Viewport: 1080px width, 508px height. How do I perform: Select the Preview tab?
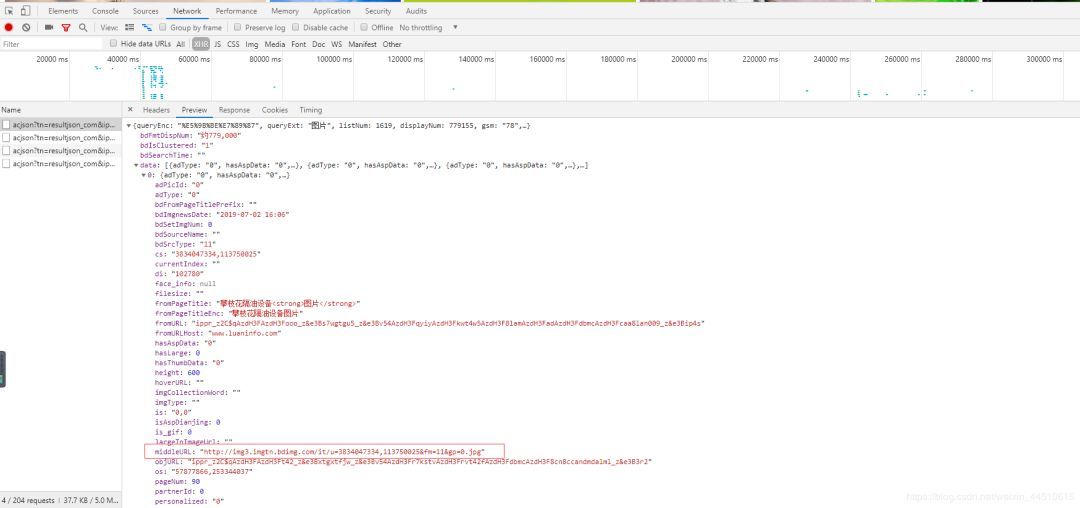pos(194,109)
